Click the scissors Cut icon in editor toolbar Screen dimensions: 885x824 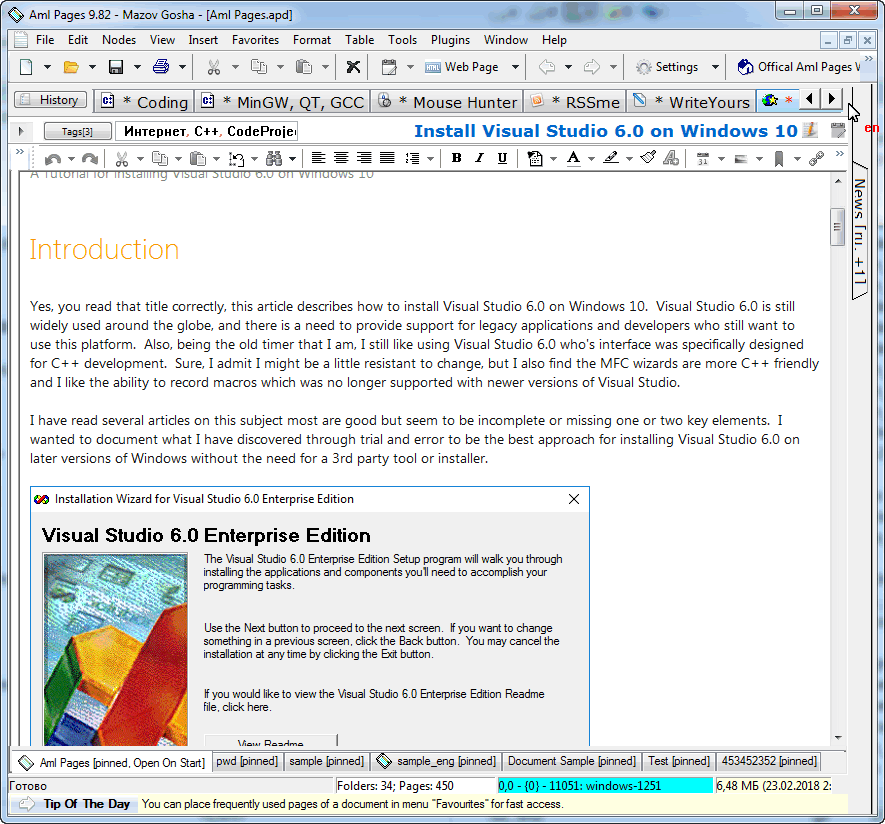(121, 159)
